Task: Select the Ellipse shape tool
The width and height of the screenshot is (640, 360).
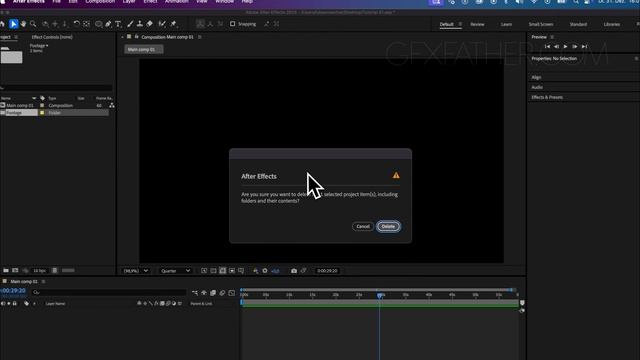Action: 98,24
